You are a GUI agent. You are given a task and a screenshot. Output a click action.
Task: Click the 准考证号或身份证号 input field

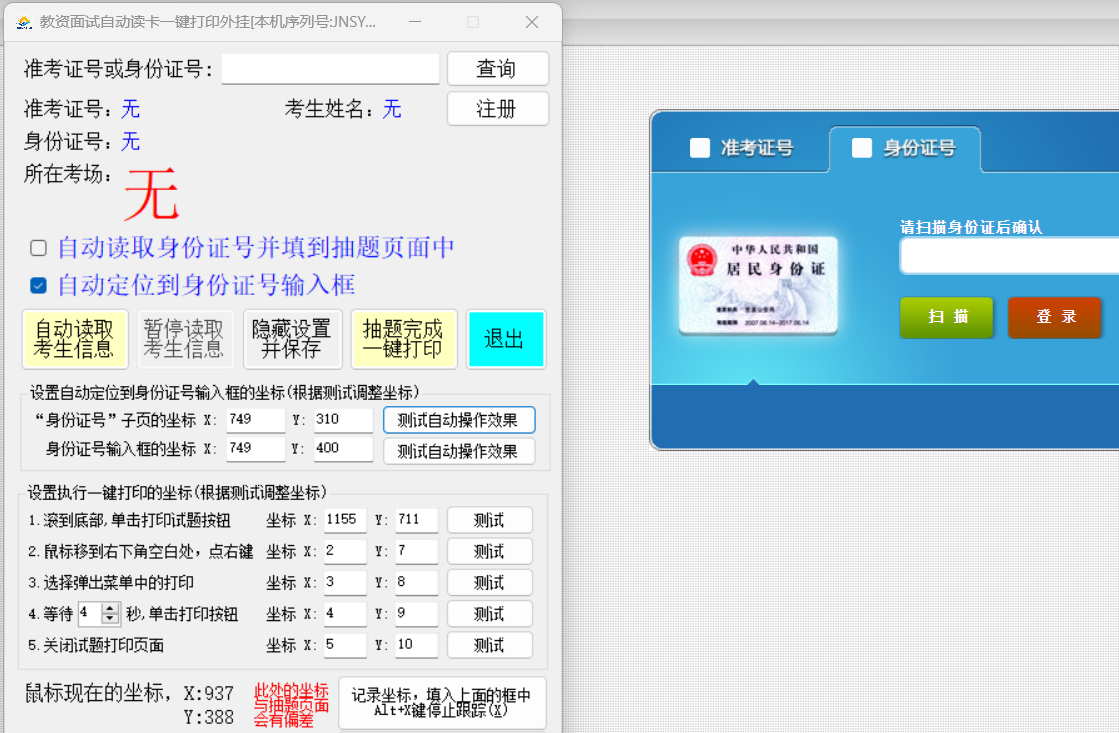coord(330,68)
